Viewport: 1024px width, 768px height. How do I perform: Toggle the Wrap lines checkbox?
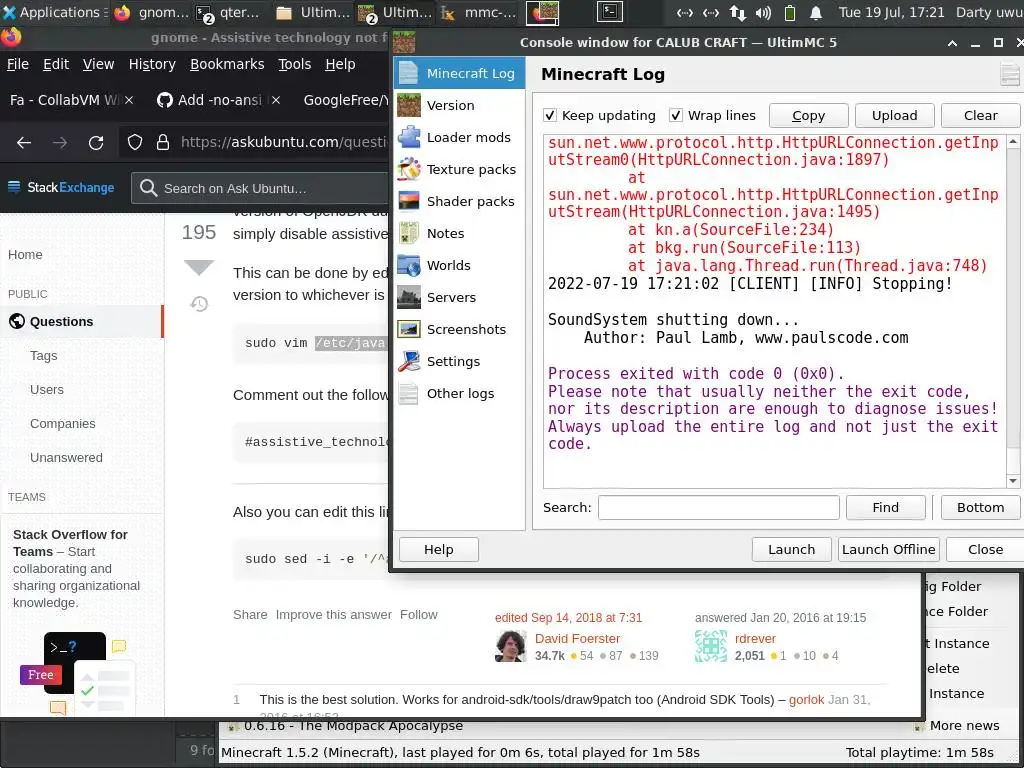[676, 116]
